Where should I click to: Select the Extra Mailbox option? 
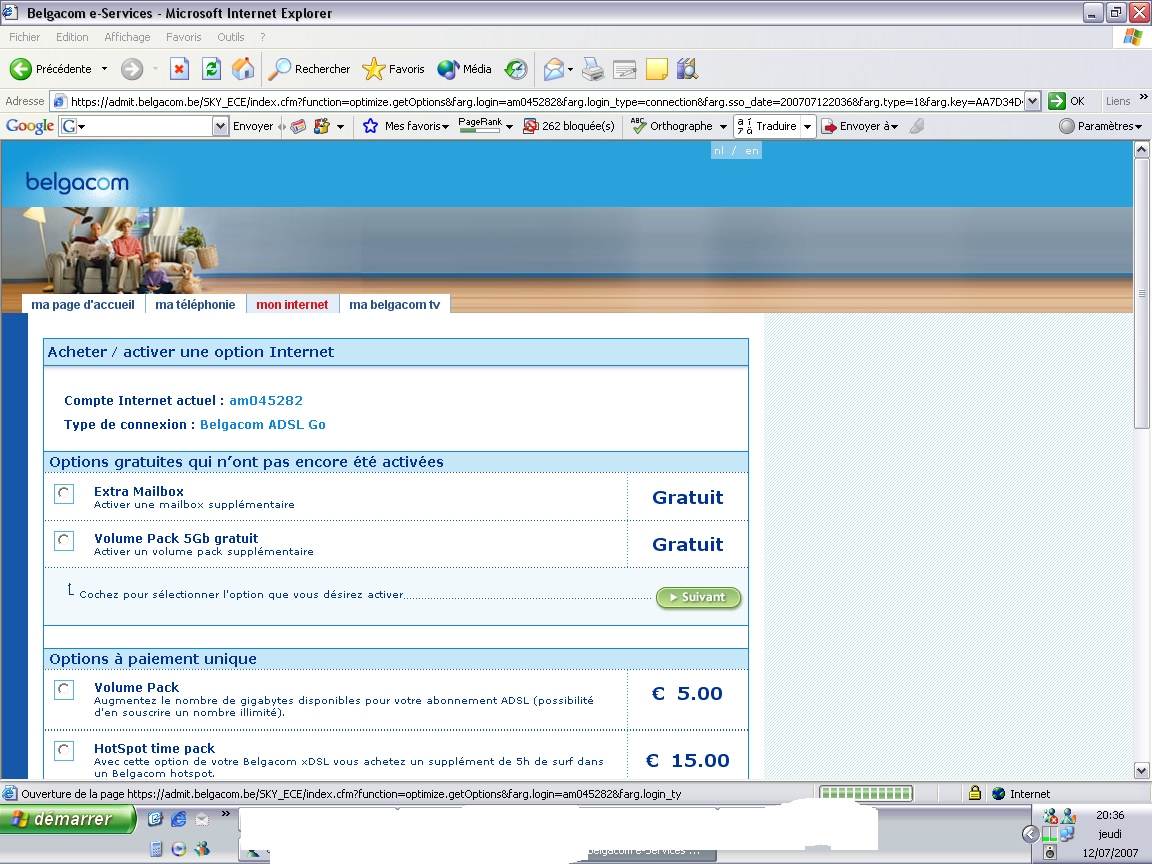(64, 493)
